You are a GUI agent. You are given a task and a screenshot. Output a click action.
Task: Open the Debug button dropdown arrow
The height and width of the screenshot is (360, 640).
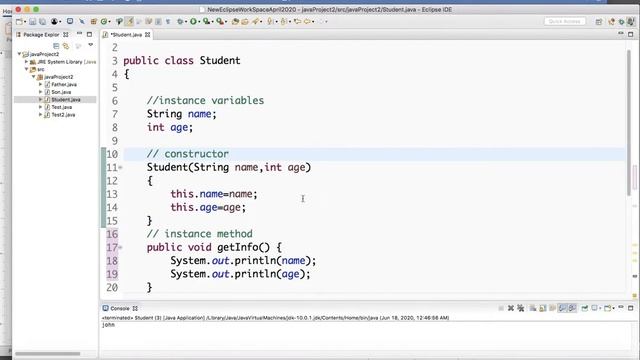click(186, 22)
